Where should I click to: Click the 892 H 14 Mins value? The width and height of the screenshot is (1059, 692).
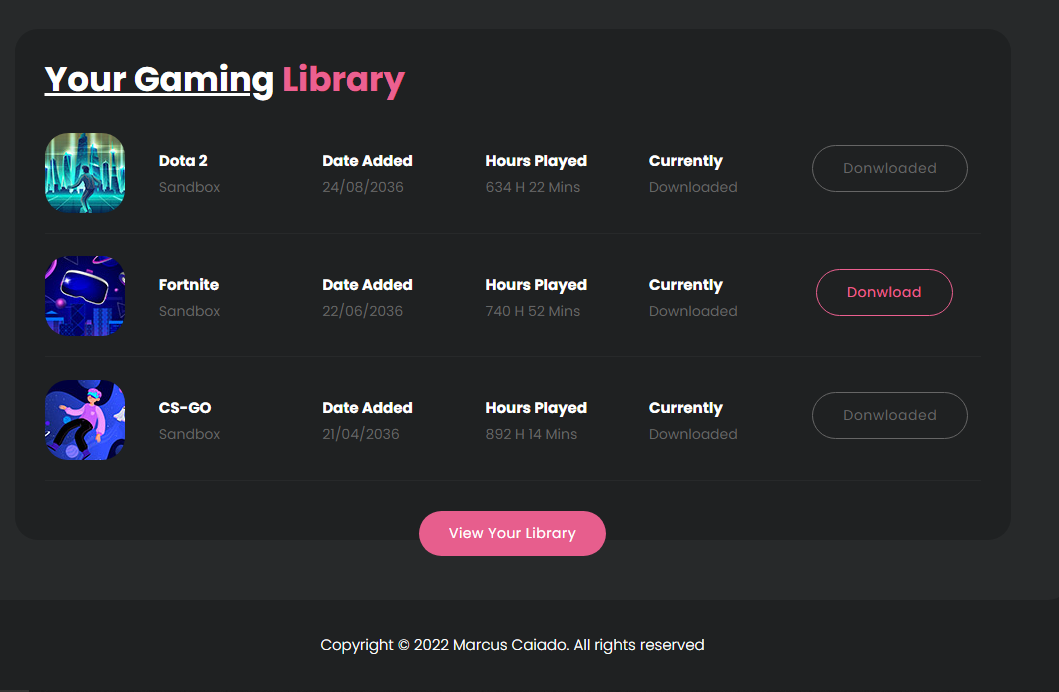coord(532,434)
